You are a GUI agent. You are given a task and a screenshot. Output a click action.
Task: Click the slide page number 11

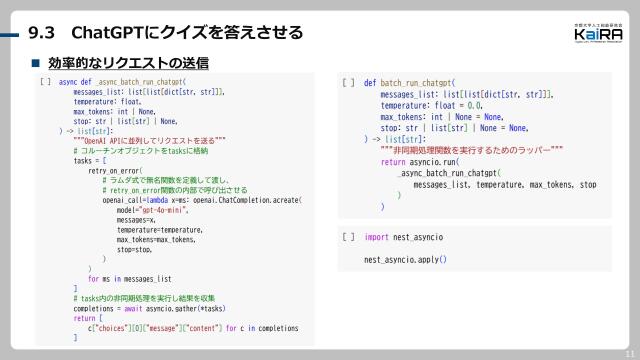(x=630, y=354)
